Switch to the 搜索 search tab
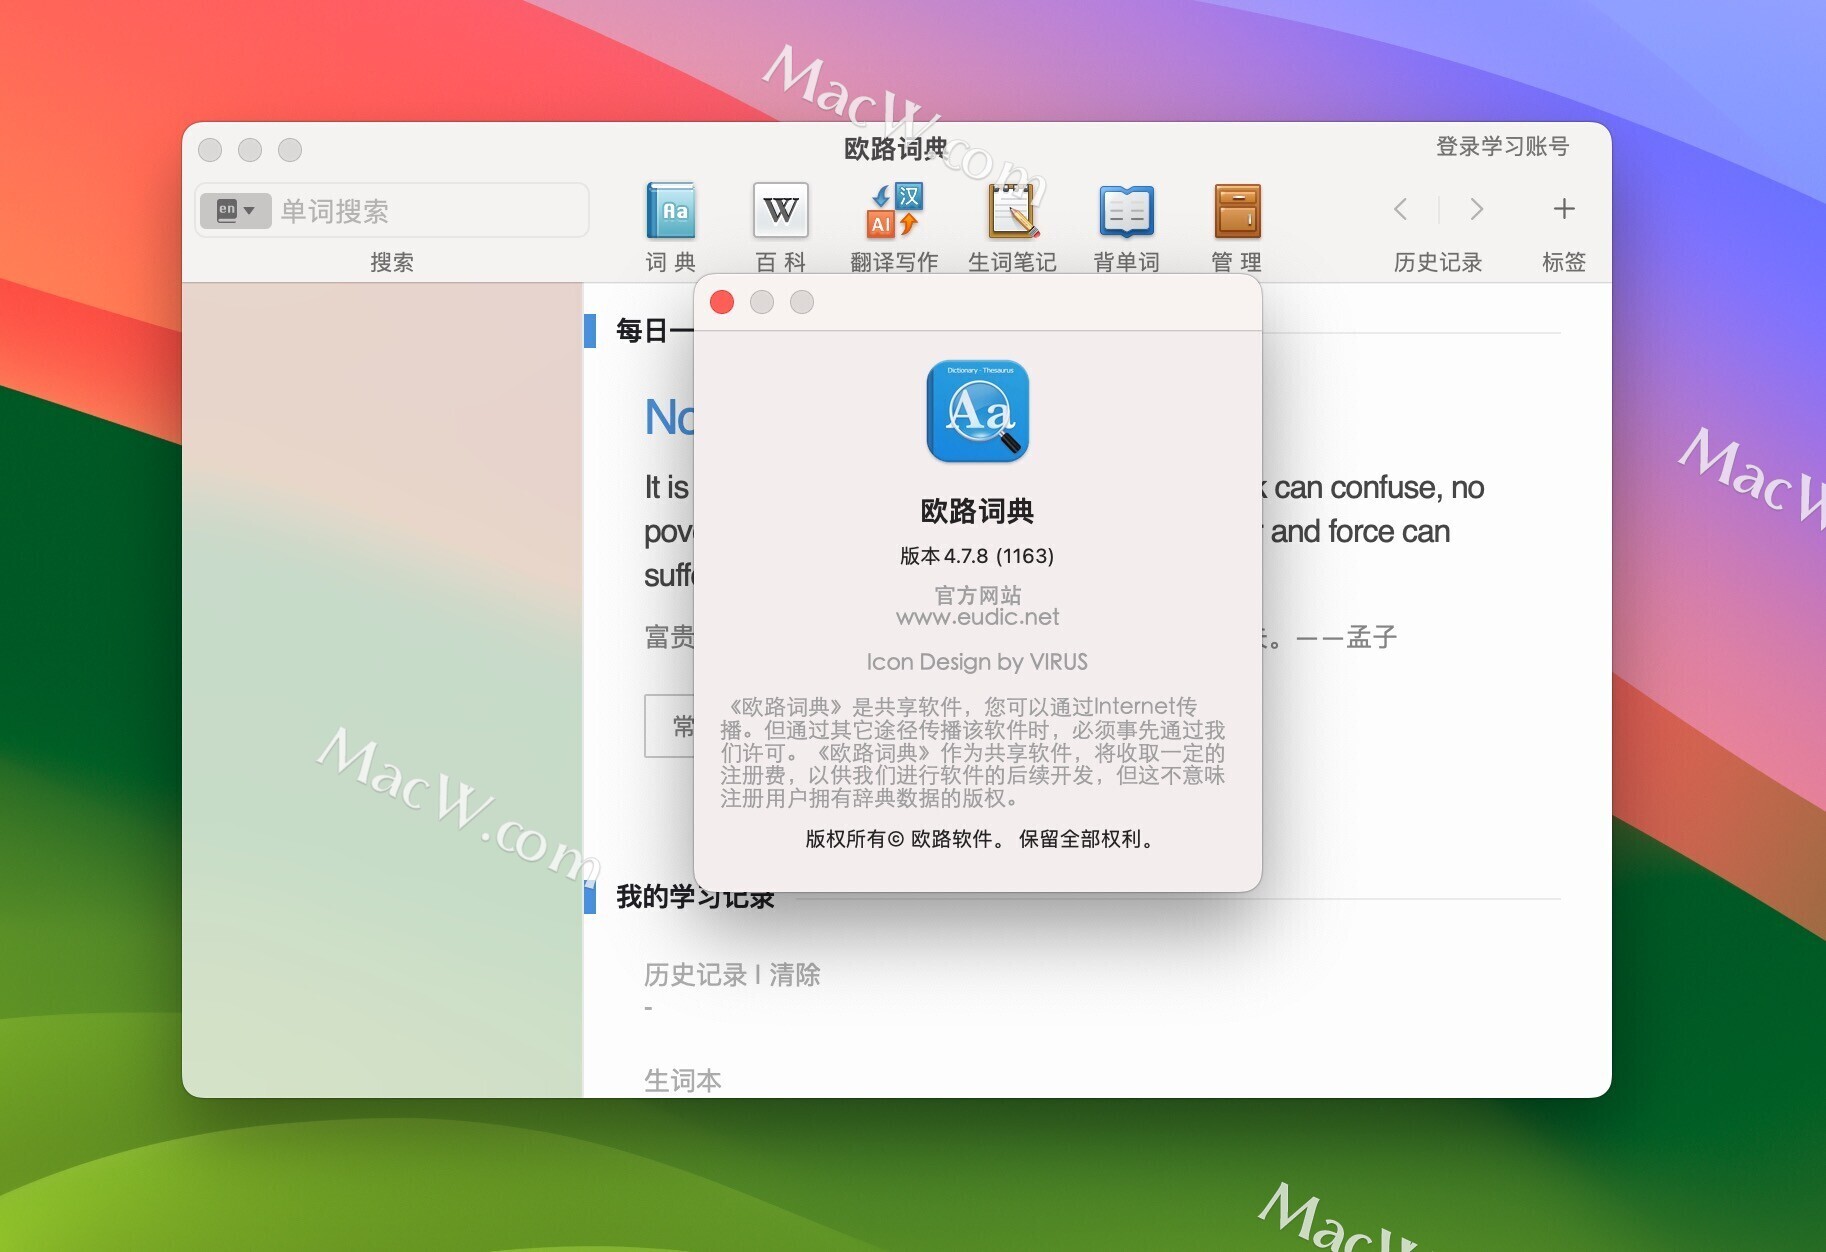Image resolution: width=1826 pixels, height=1252 pixels. point(391,261)
